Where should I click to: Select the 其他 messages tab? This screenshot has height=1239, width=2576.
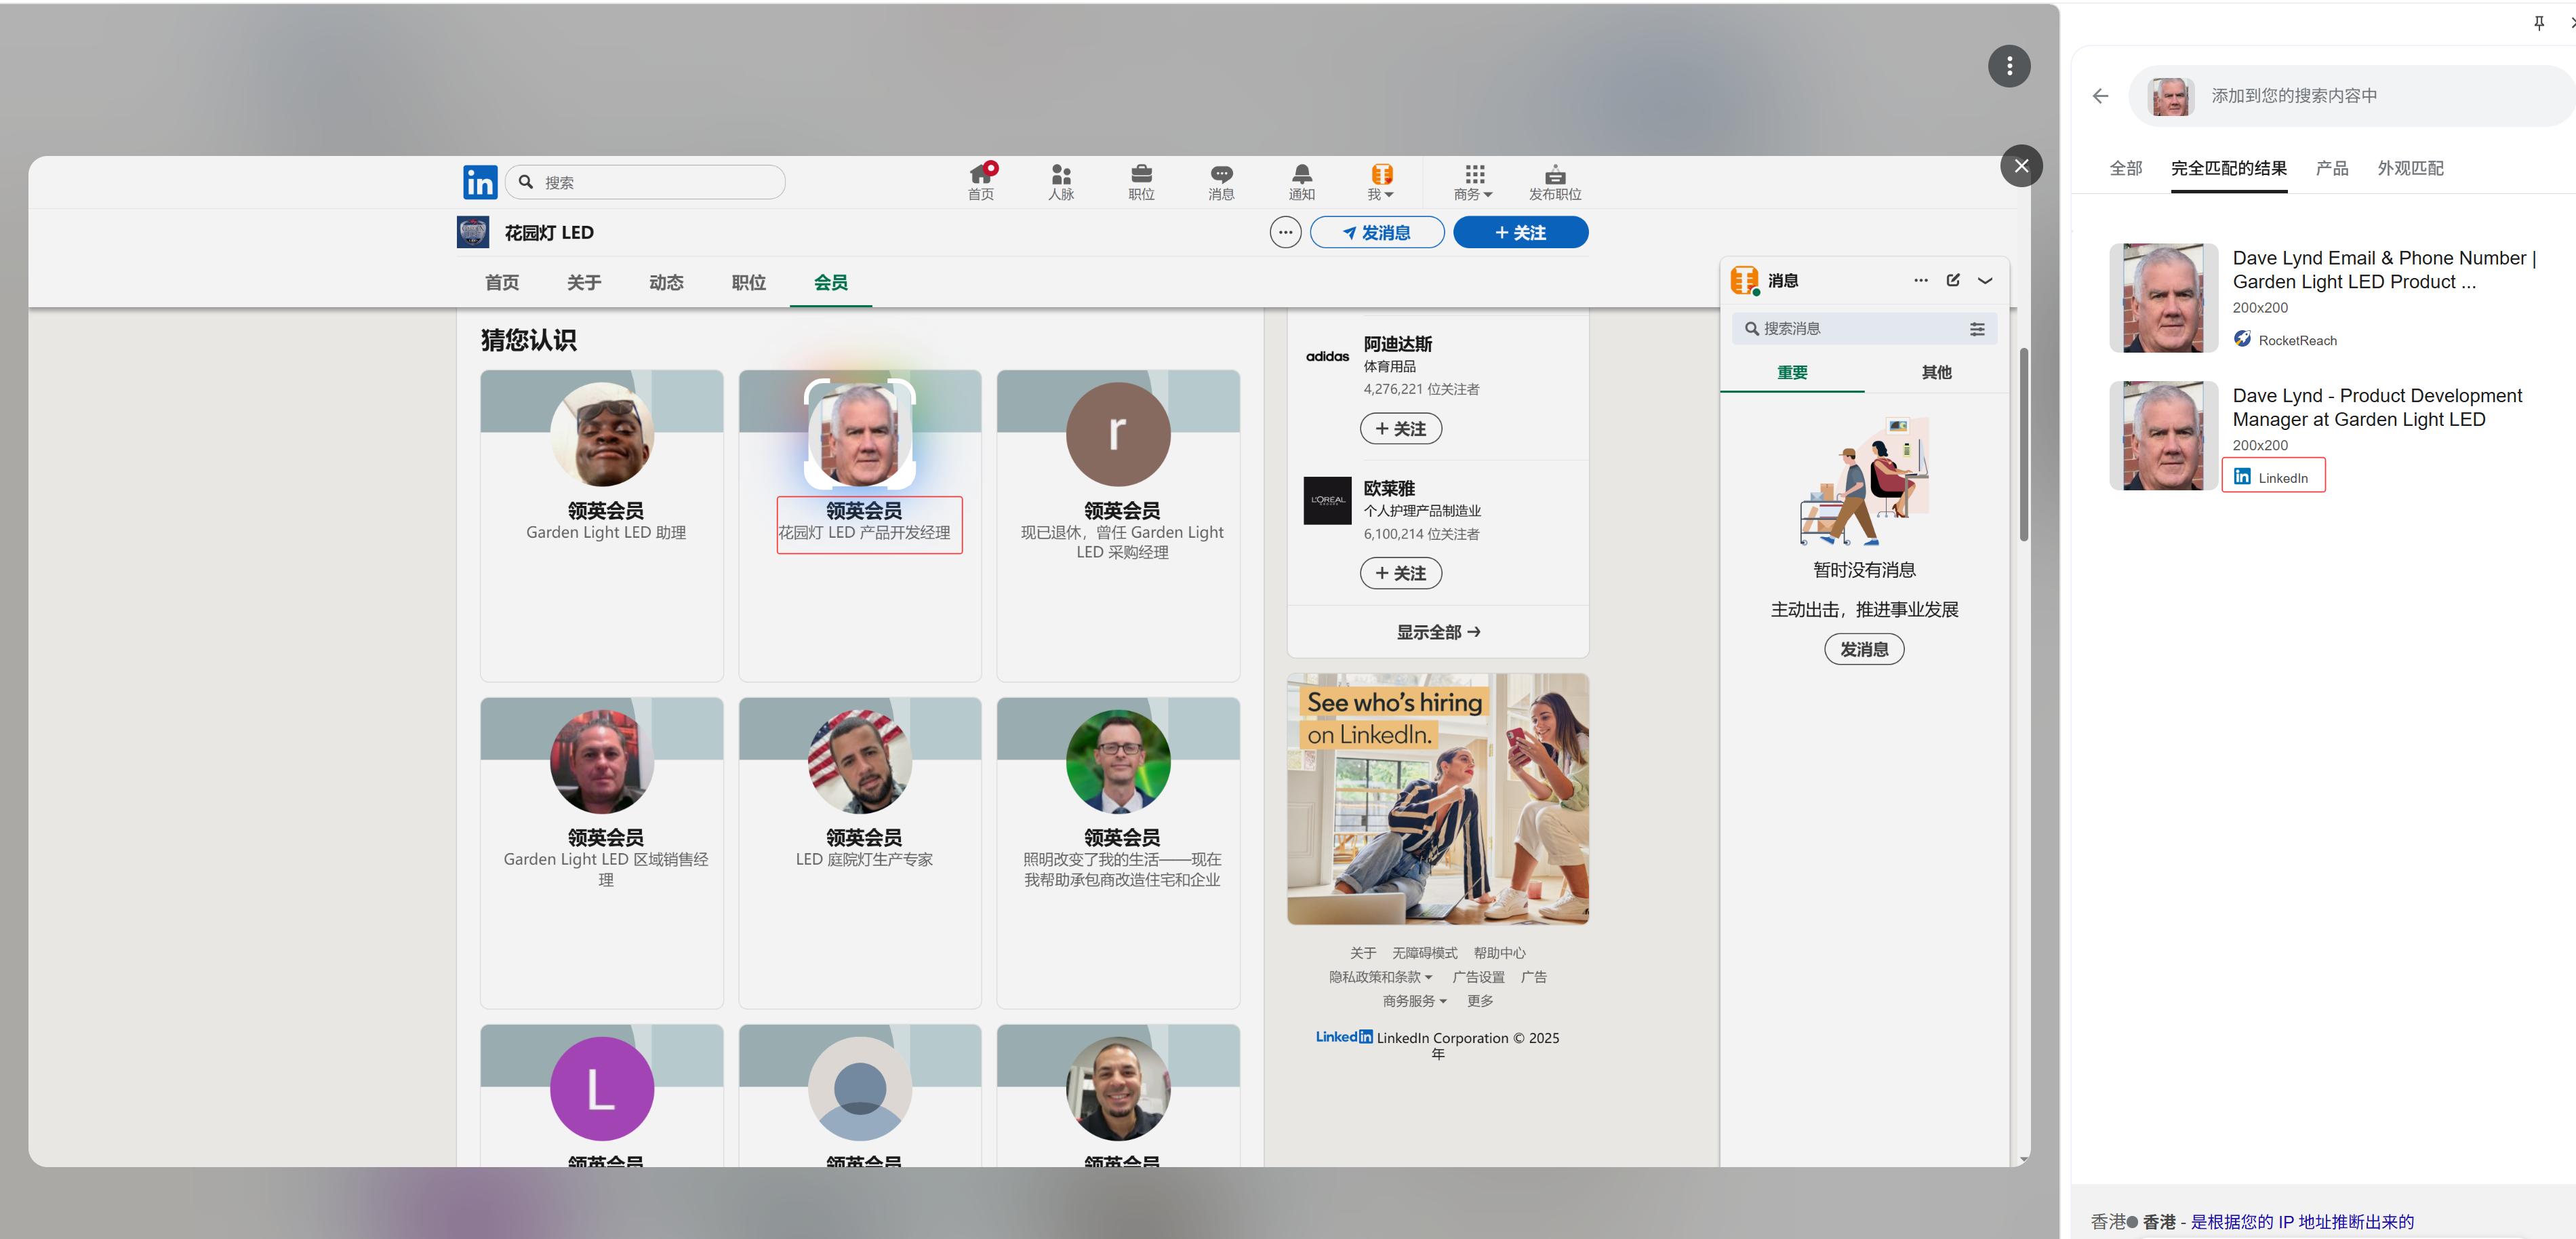(x=1936, y=372)
